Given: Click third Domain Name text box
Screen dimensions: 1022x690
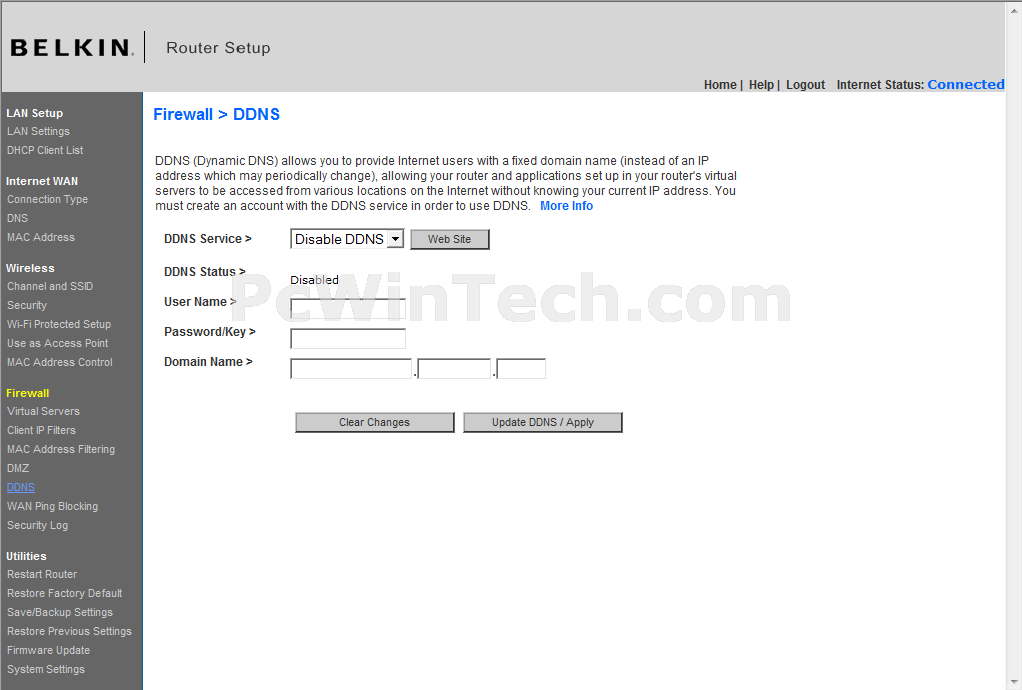Looking at the screenshot, I should click(x=521, y=369).
